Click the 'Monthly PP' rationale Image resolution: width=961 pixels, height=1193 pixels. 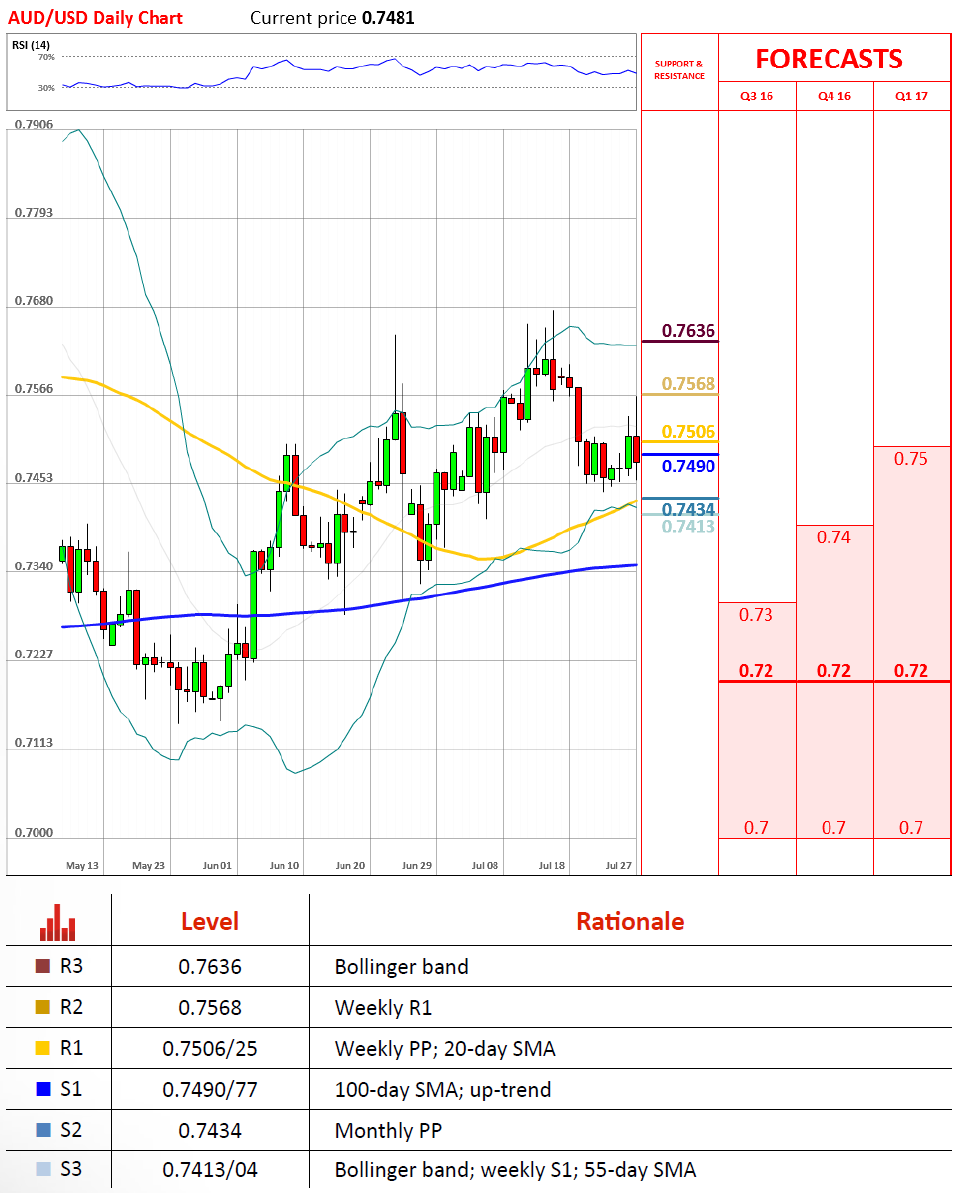click(388, 1131)
